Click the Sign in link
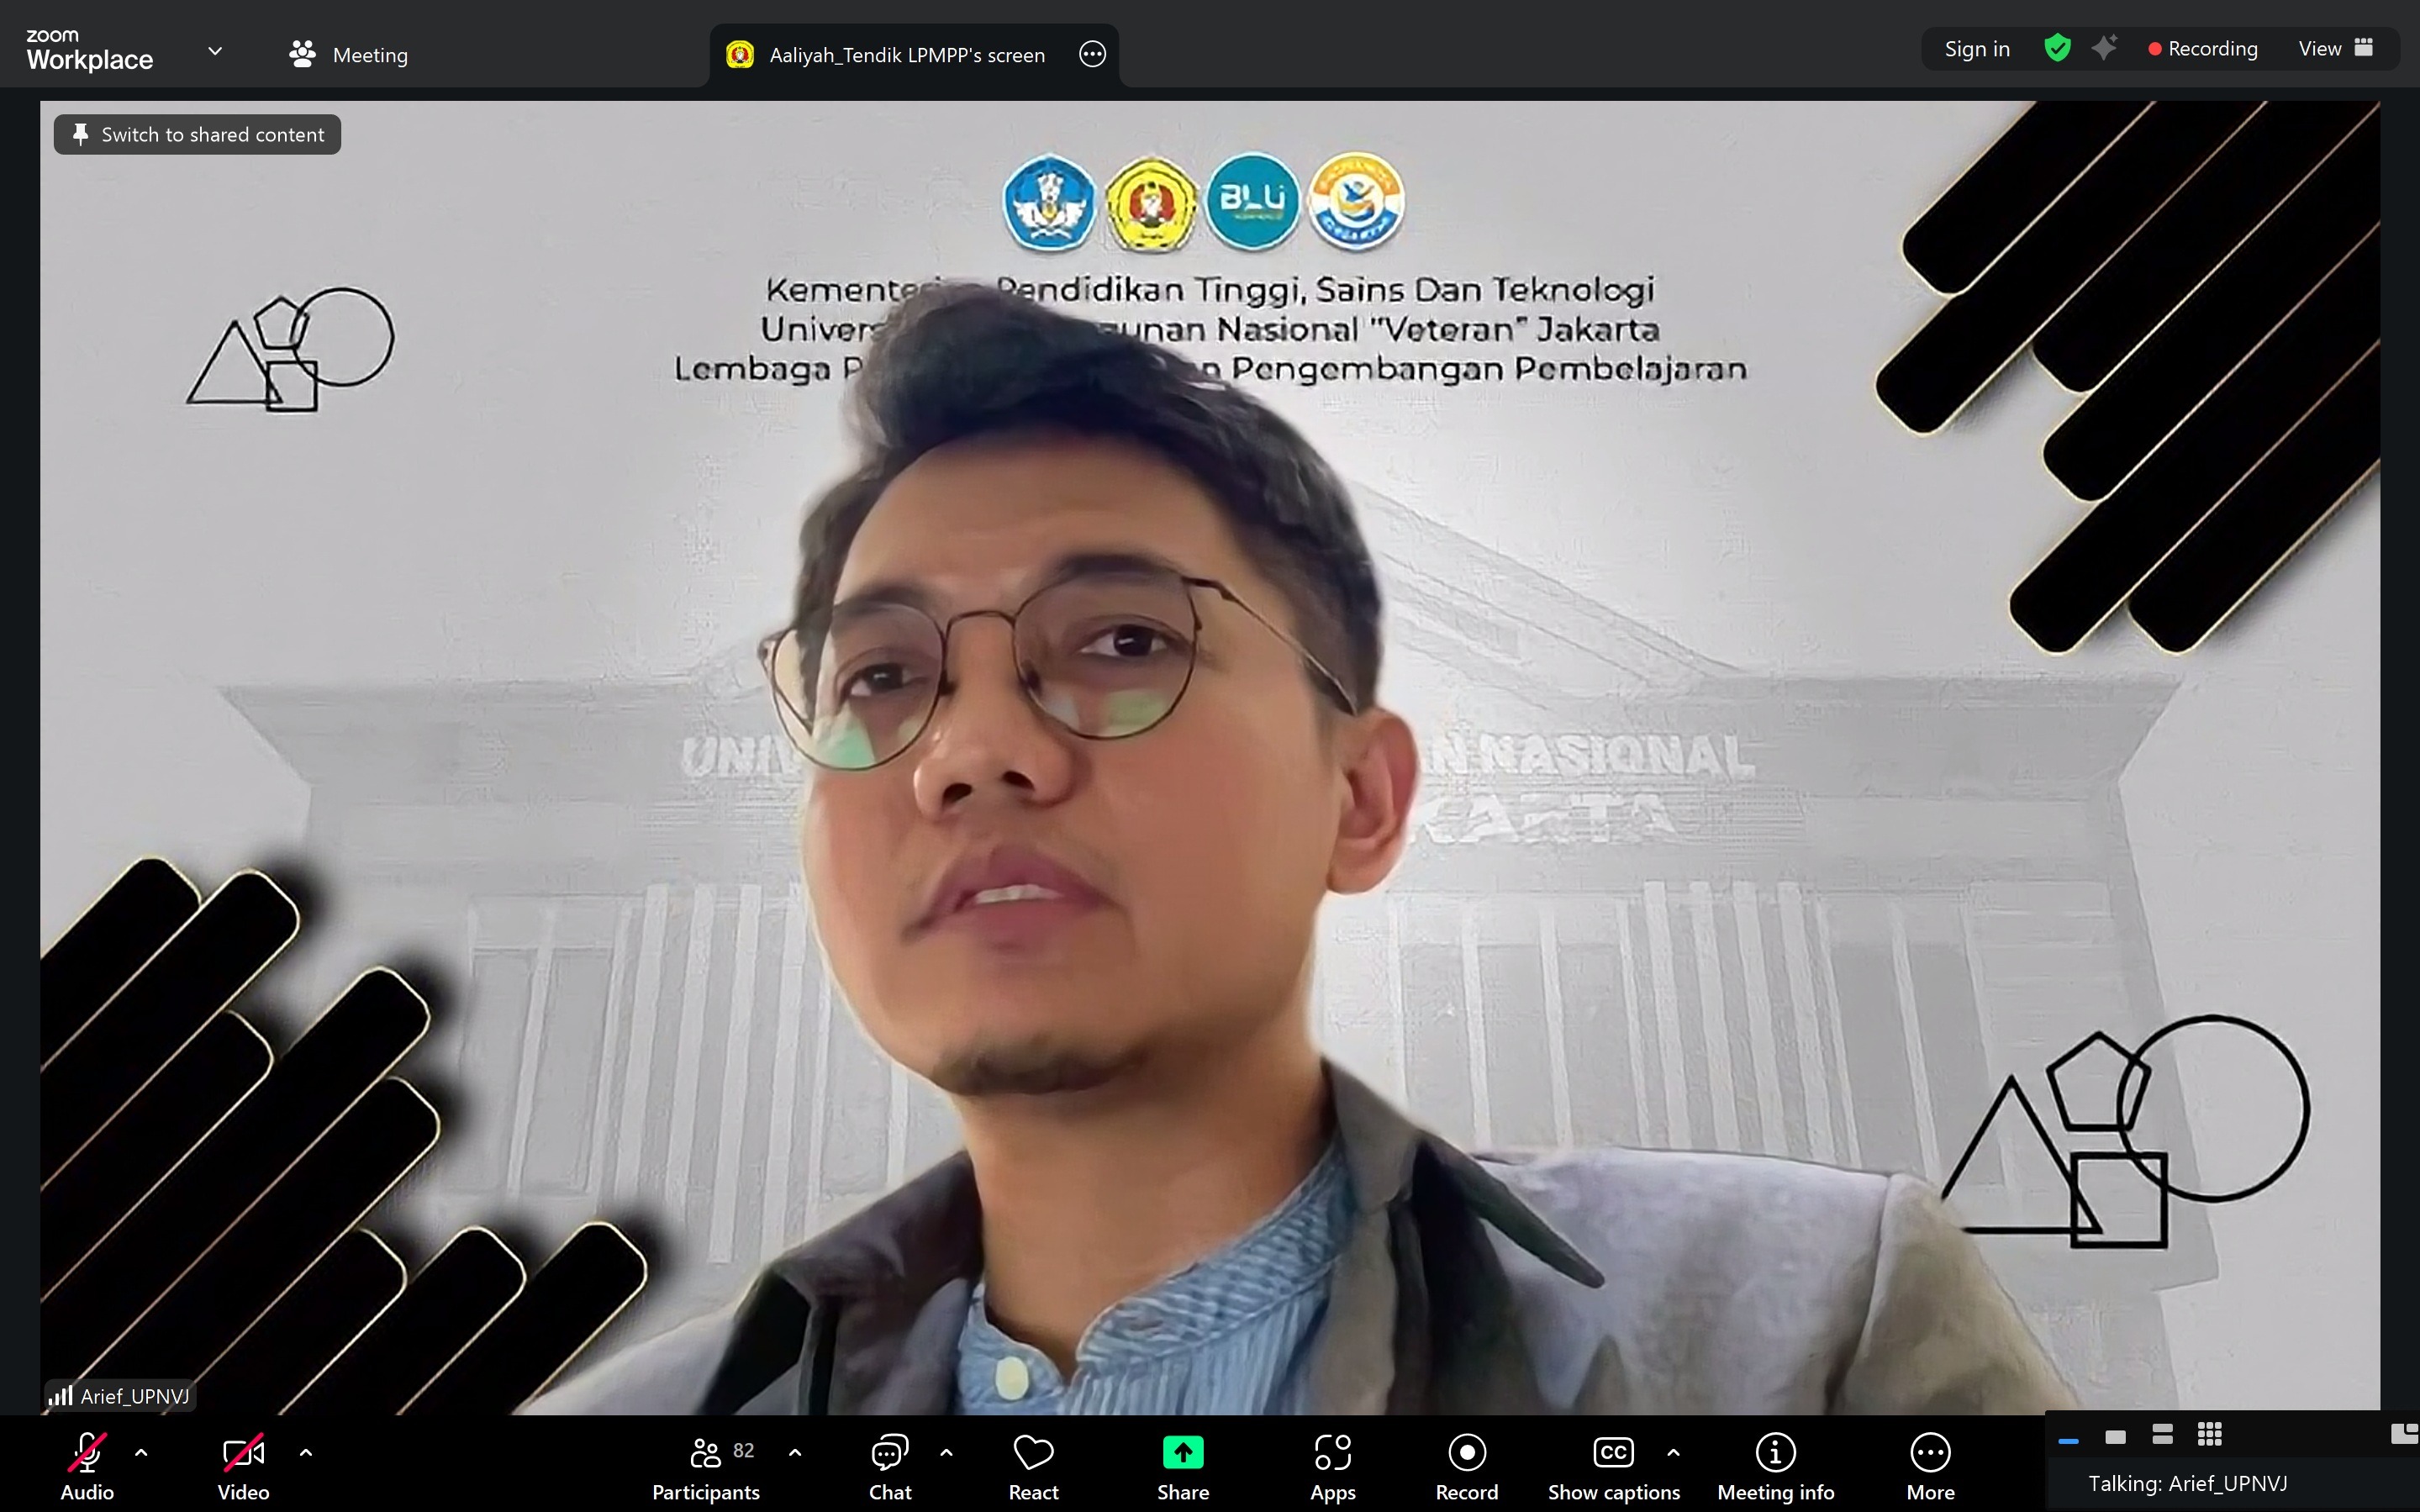The width and height of the screenshot is (2420, 1512). (x=1976, y=48)
